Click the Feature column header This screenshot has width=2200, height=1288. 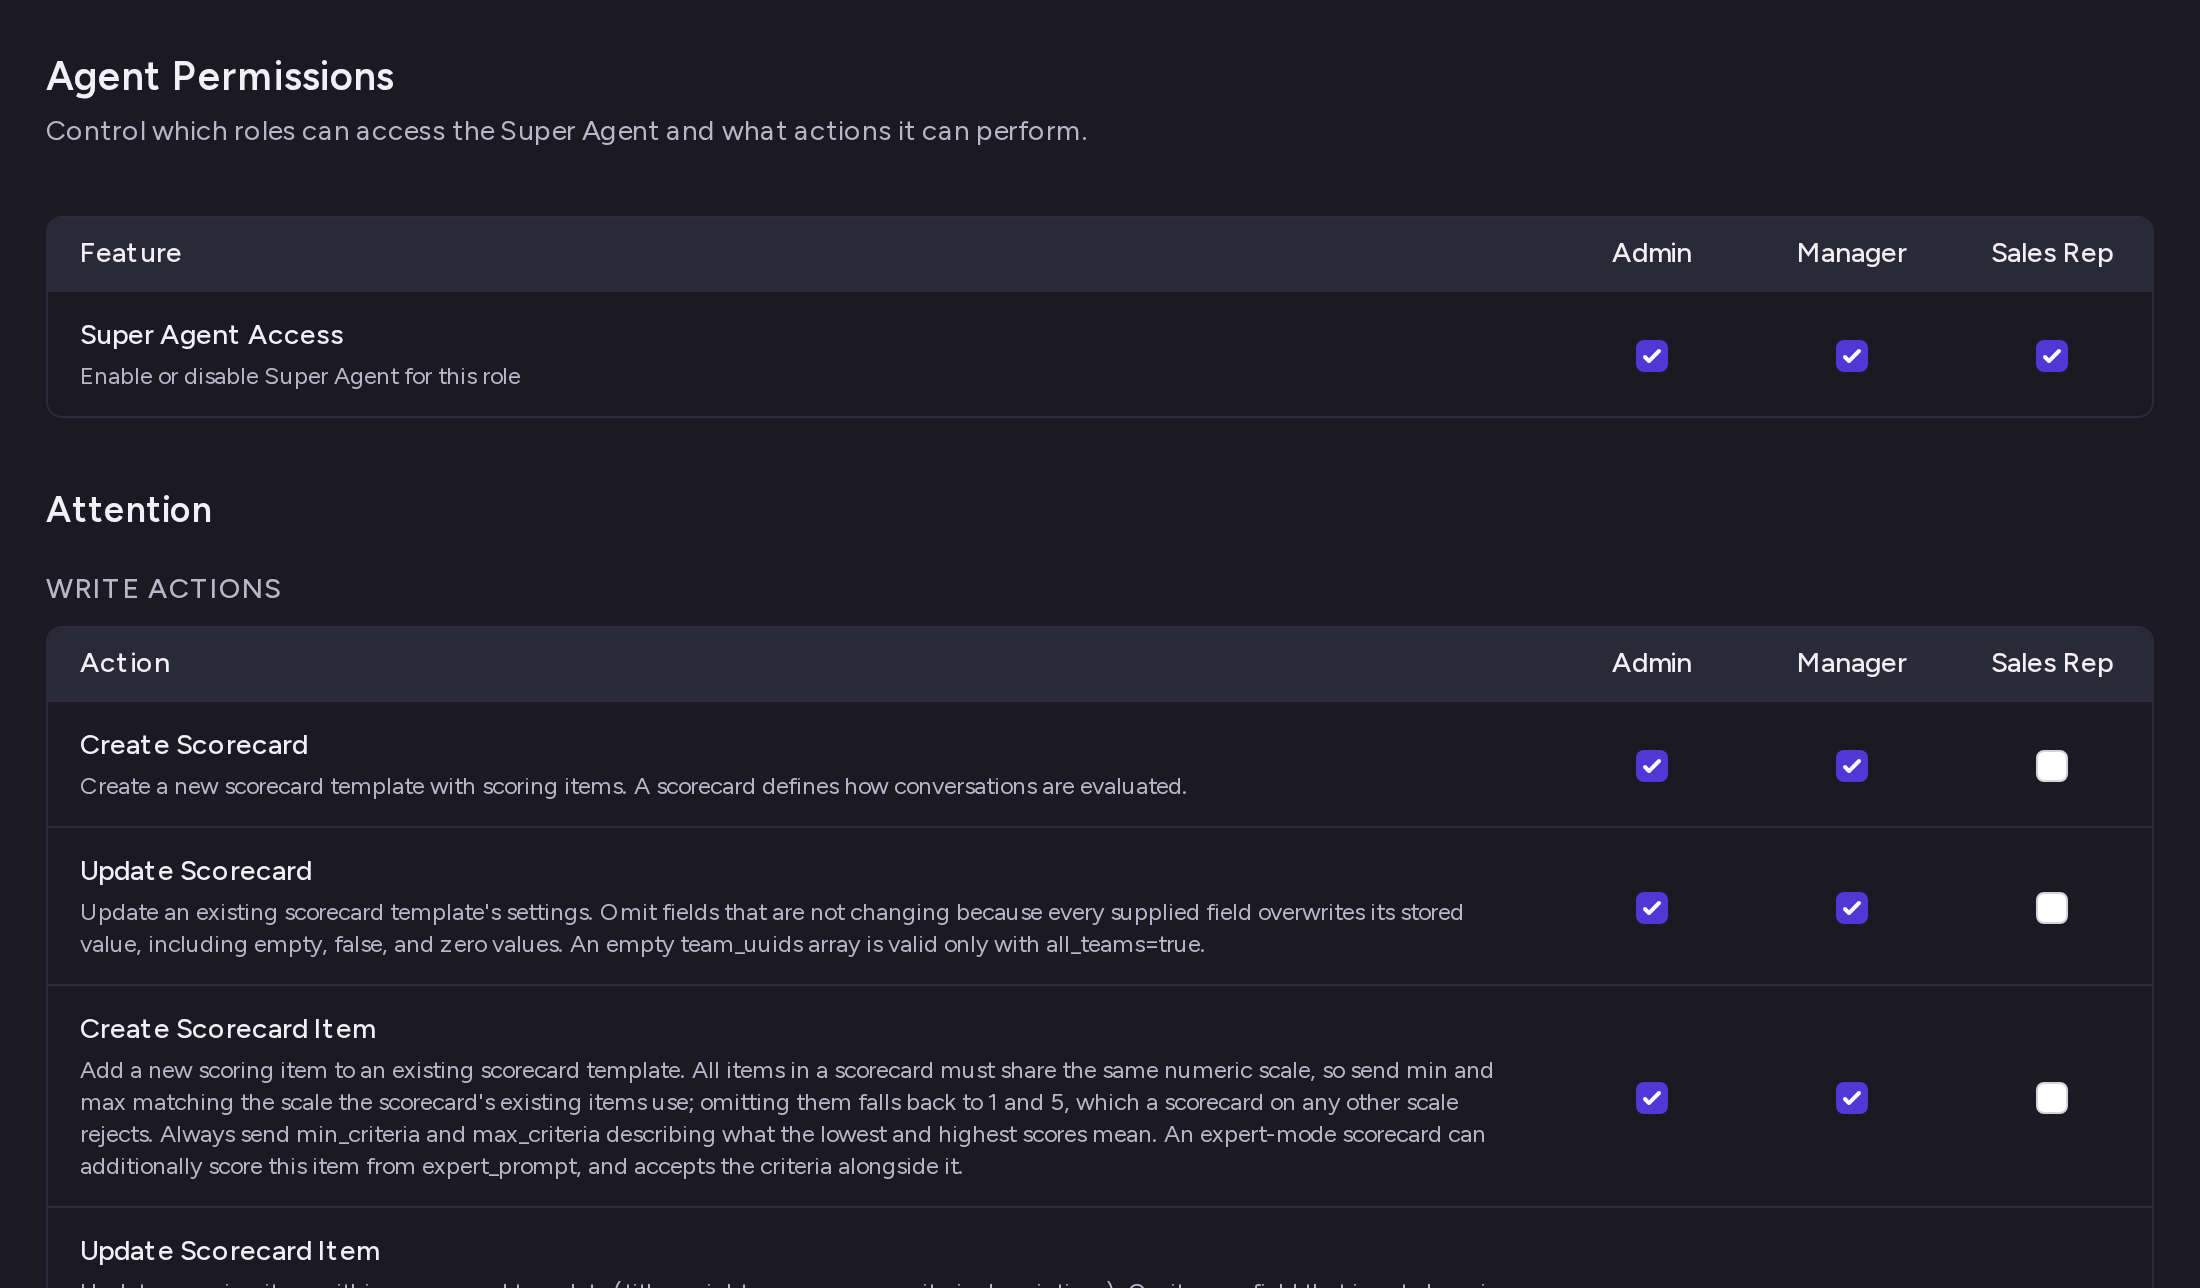(x=131, y=253)
